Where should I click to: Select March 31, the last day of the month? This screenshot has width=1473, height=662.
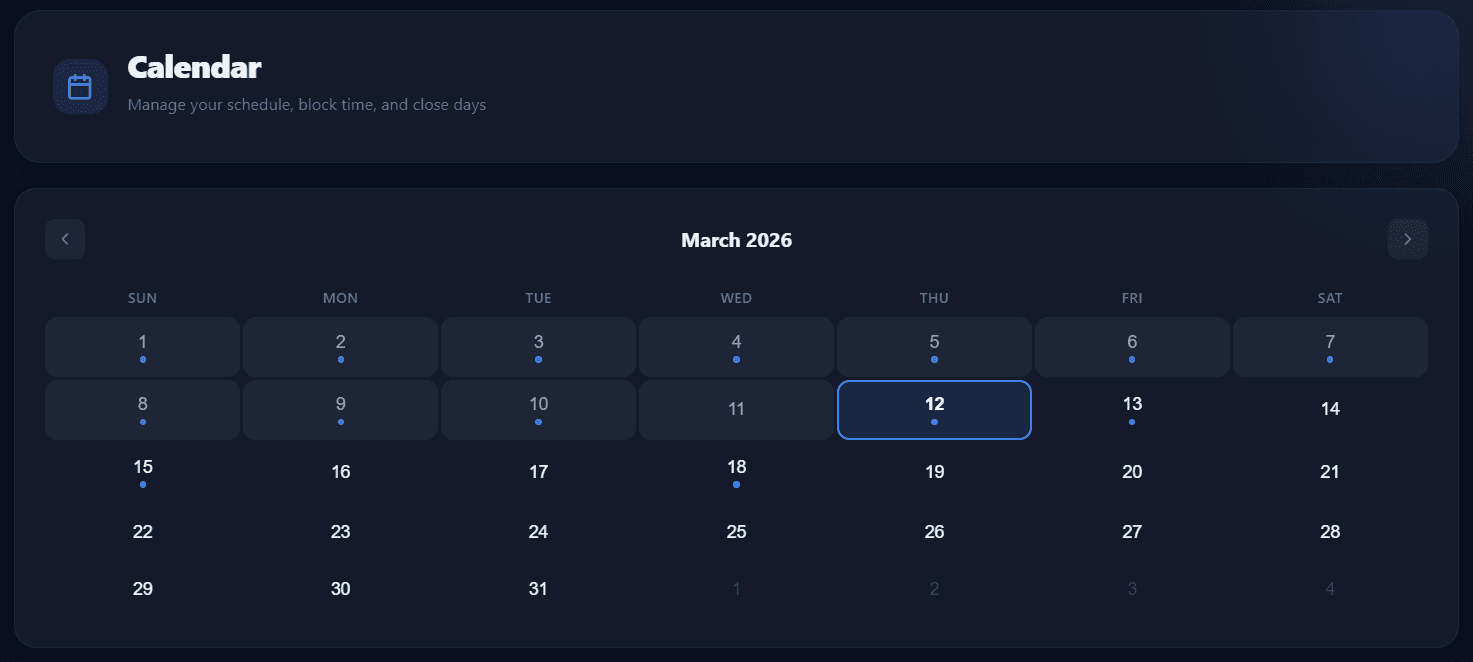pos(538,588)
